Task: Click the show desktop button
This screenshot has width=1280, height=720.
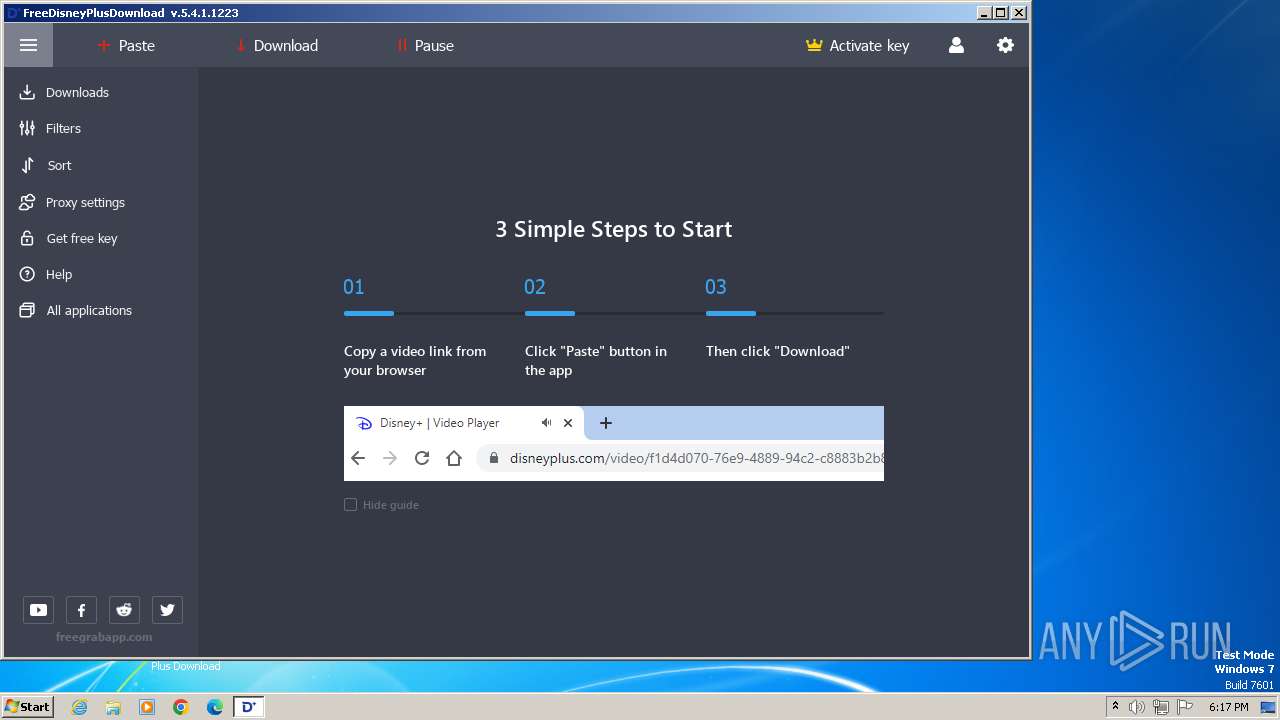Action: point(1270,707)
